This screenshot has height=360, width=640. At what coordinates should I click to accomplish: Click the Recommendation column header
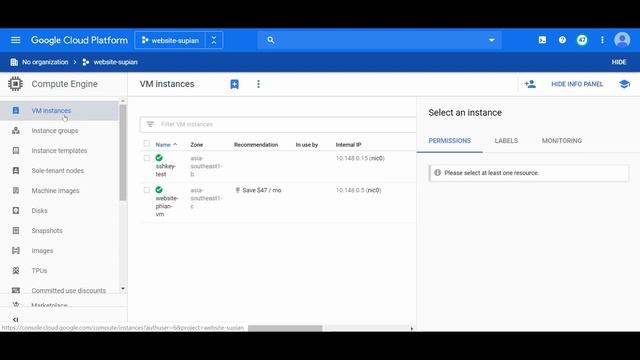[x=256, y=144]
